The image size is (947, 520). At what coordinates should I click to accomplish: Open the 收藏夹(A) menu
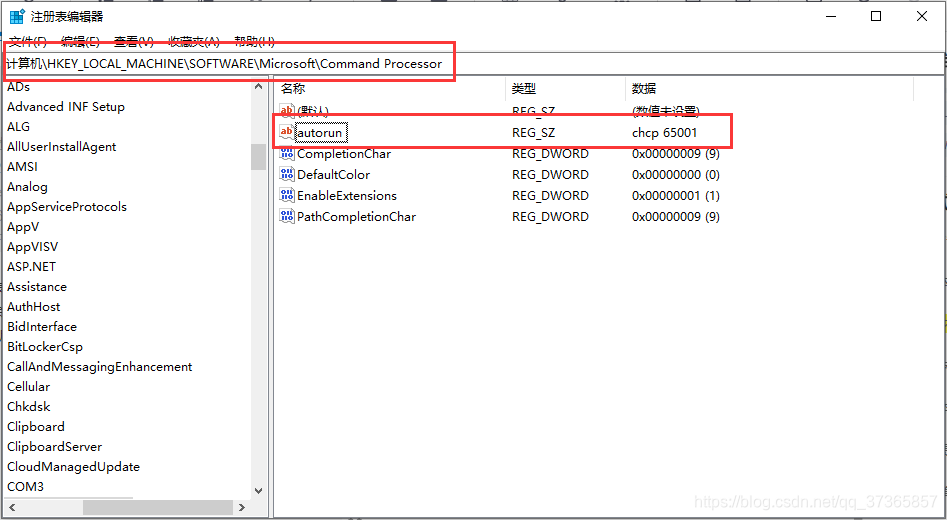[194, 42]
